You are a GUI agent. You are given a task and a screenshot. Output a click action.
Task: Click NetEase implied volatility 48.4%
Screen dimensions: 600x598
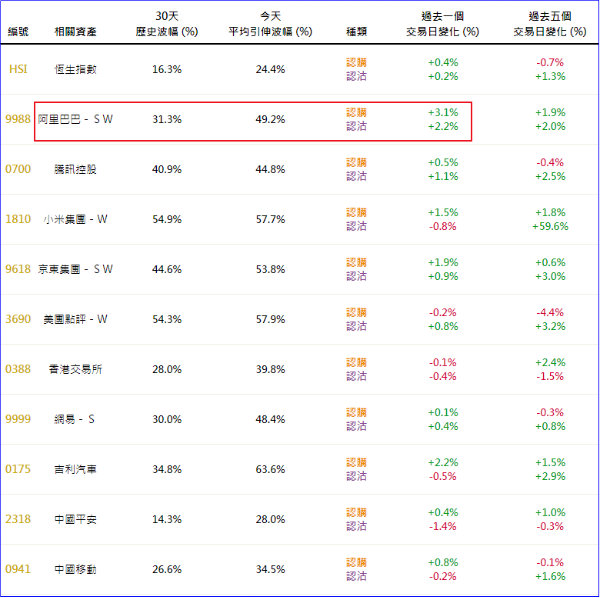[x=270, y=419]
